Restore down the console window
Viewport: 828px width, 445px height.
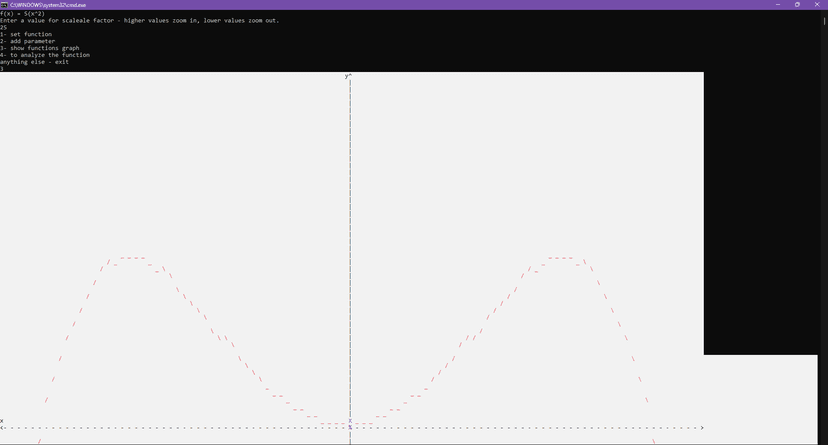797,4
